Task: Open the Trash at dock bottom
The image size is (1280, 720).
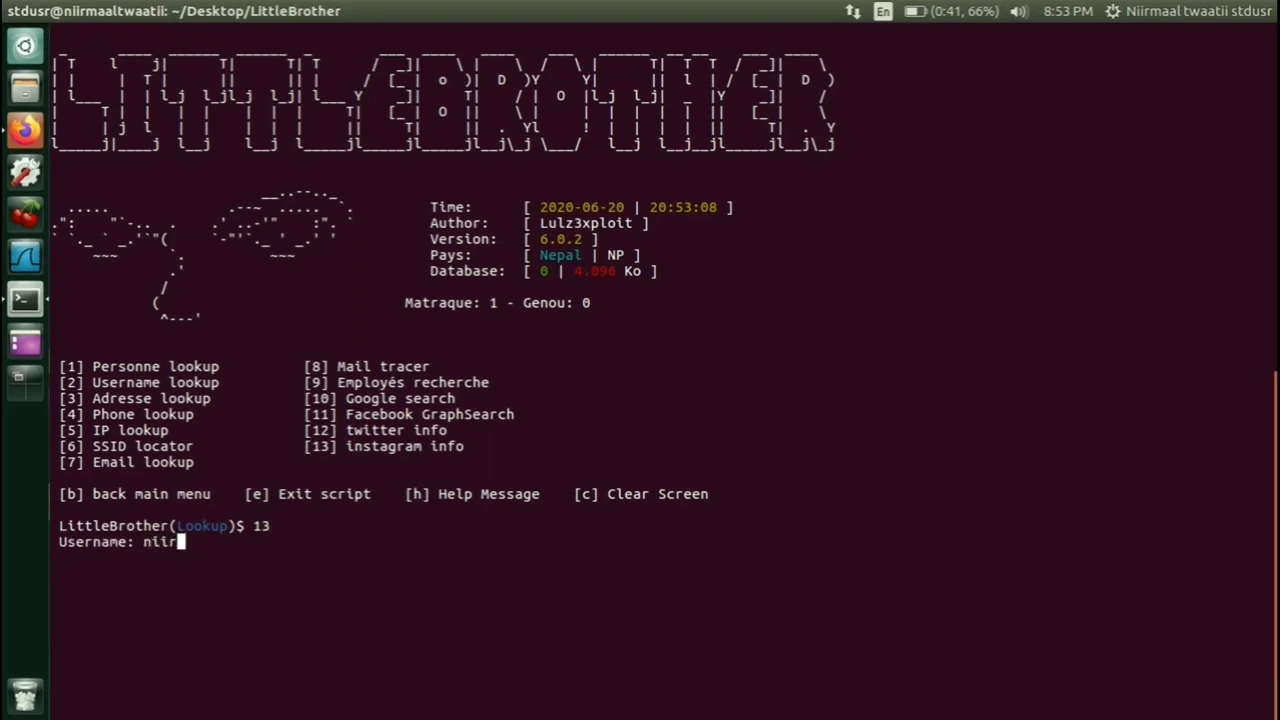Action: click(x=25, y=694)
